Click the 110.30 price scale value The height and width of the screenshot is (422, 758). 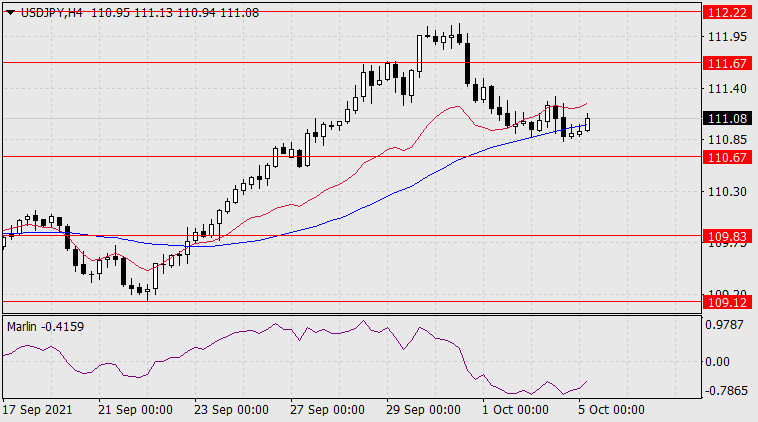tap(727, 192)
